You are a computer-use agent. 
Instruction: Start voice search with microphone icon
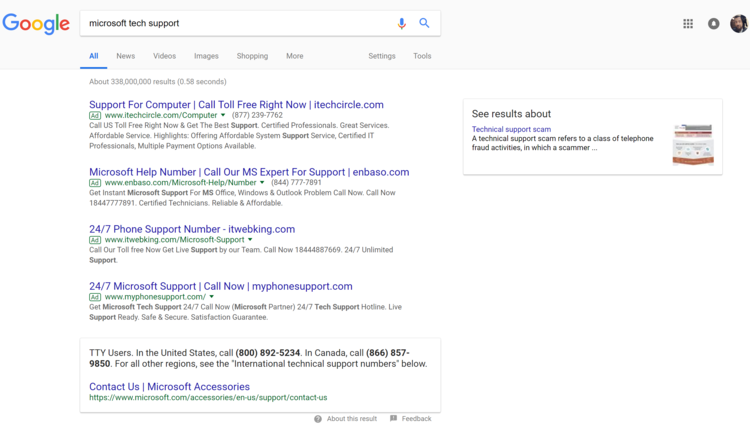(401, 23)
